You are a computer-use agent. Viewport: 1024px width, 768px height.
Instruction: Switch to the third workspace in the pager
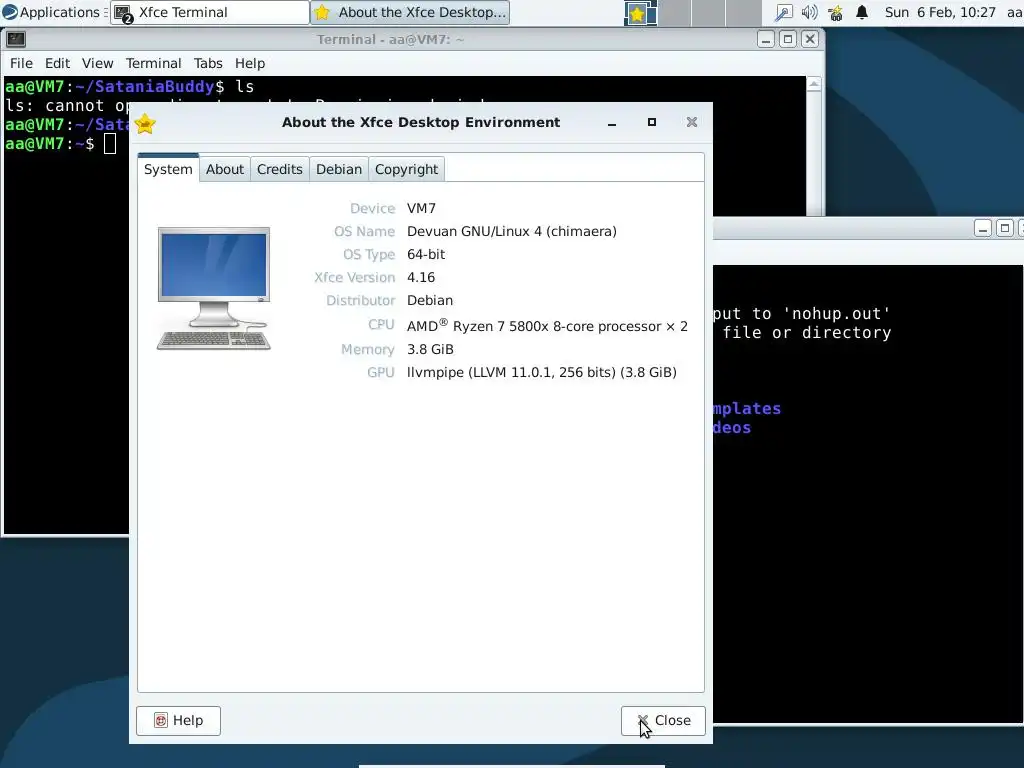pos(709,13)
